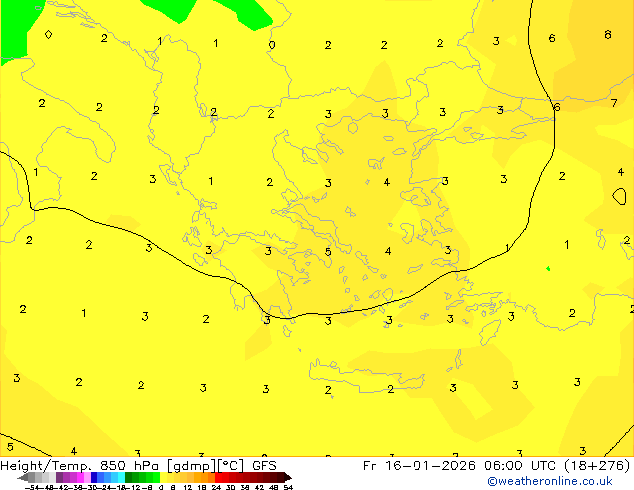Click the temperature value 8 on the map
This screenshot has height=490, width=634.
tap(608, 35)
